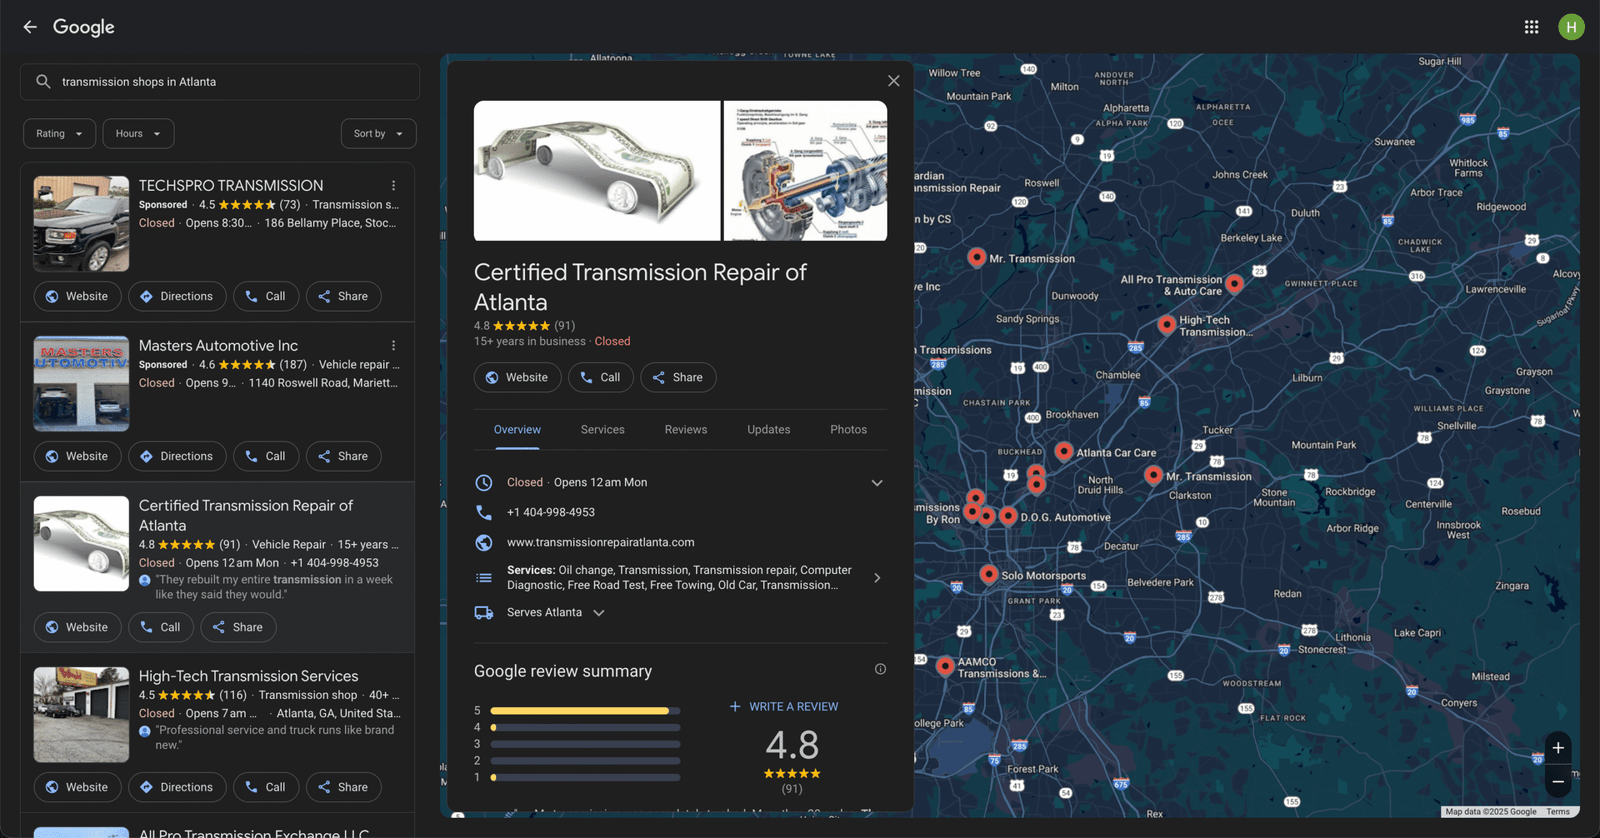1600x838 pixels.
Task: Click the 5-star rating bar
Action: [585, 711]
